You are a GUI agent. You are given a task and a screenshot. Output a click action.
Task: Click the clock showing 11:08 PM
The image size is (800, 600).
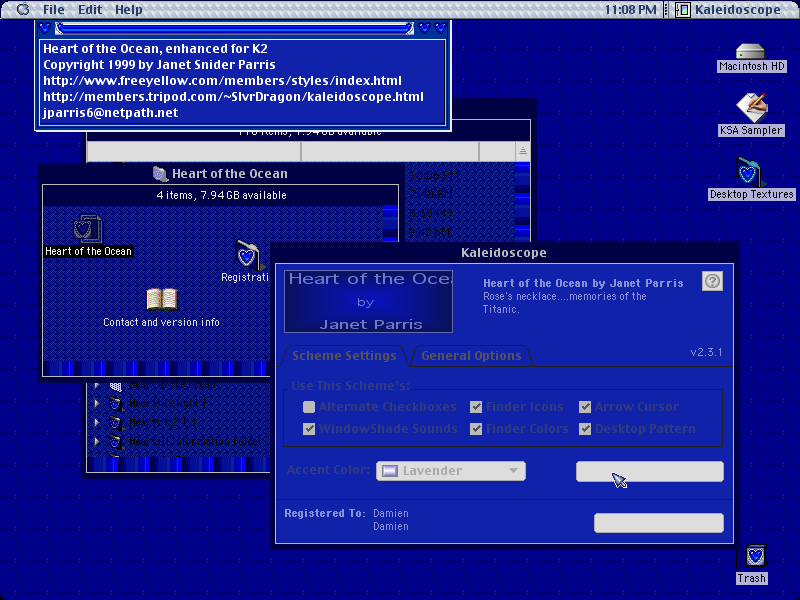631,10
